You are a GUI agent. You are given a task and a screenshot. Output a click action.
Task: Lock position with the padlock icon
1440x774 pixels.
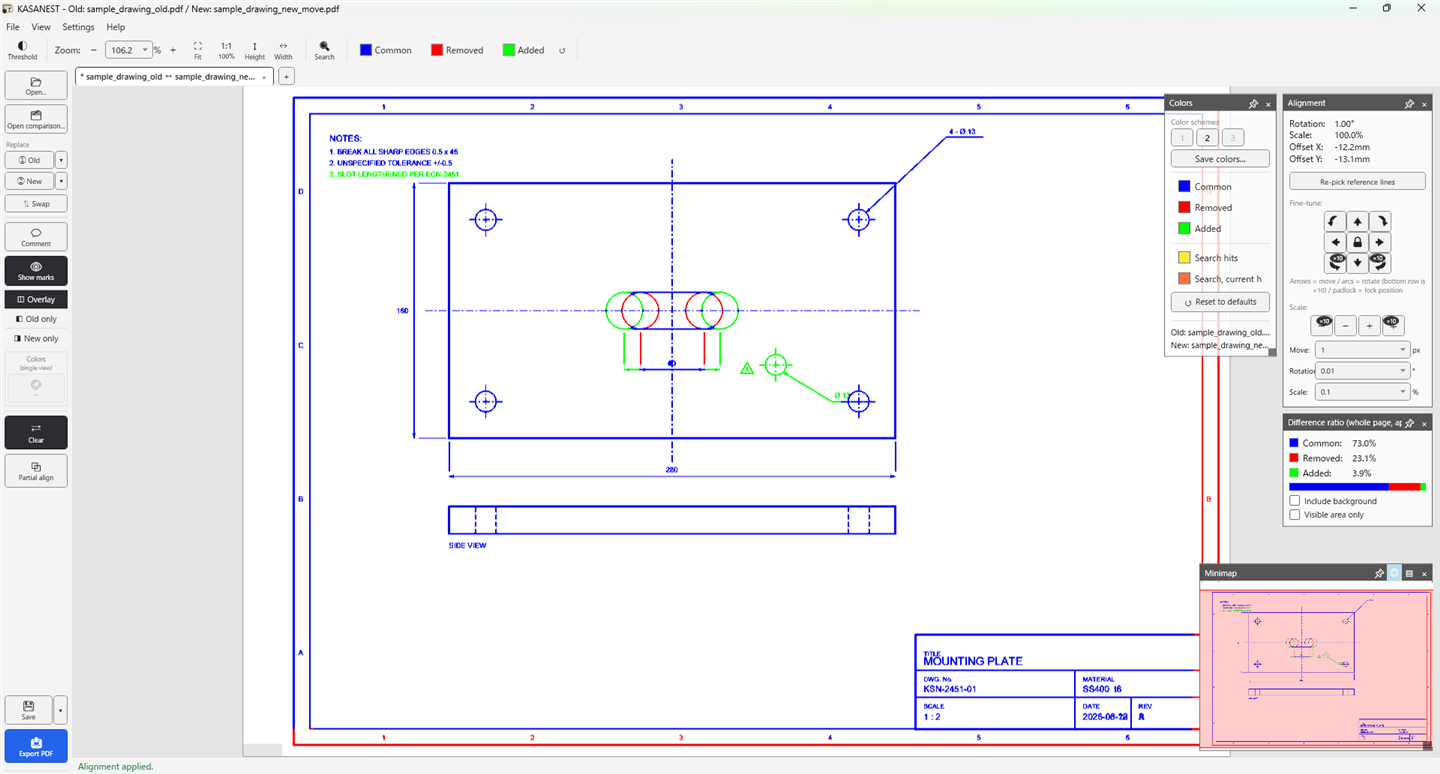[1357, 242]
